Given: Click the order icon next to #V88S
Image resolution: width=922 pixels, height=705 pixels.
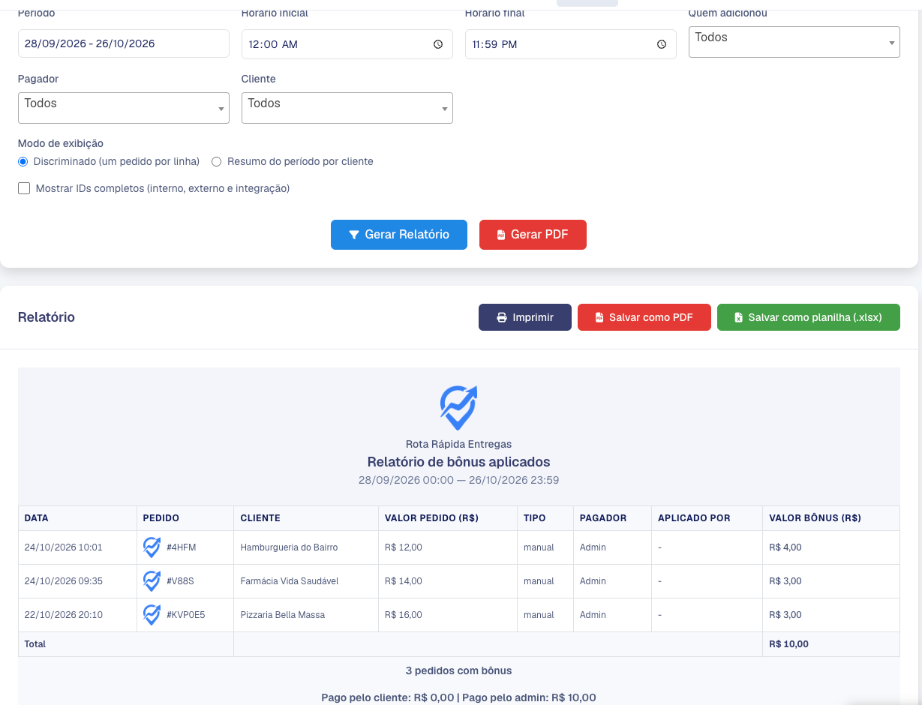Looking at the screenshot, I should 152,581.
